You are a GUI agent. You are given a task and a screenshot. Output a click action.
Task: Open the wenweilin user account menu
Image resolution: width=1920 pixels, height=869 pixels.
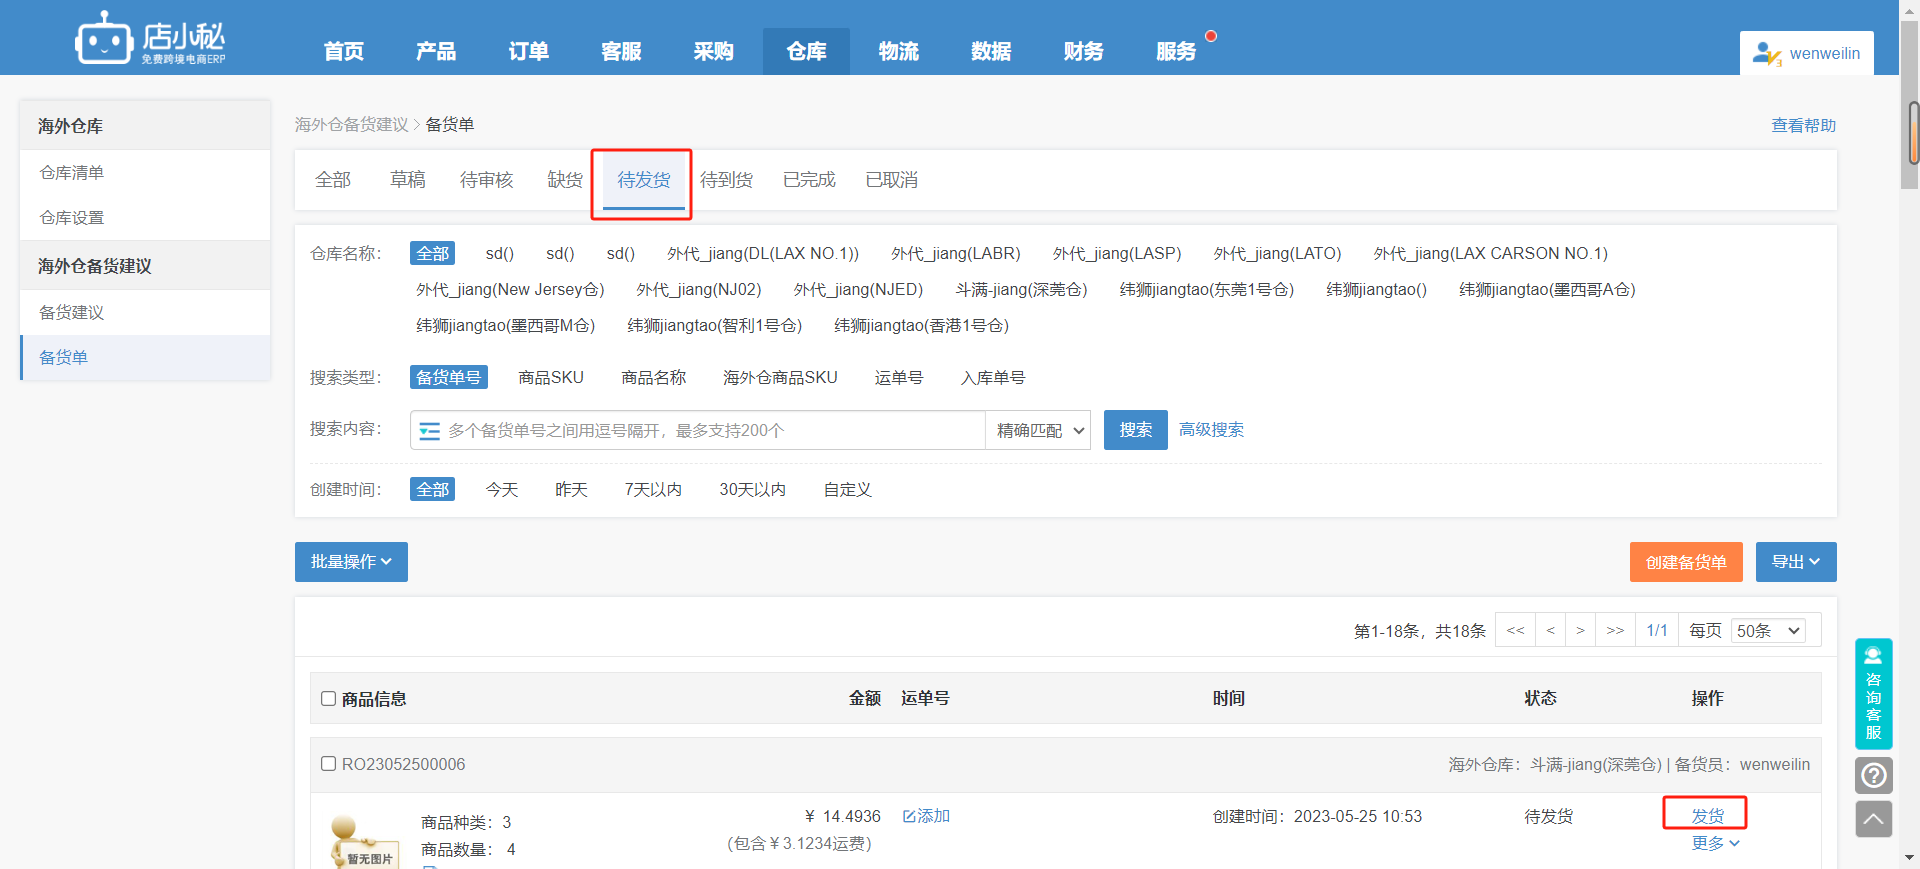coord(1806,54)
